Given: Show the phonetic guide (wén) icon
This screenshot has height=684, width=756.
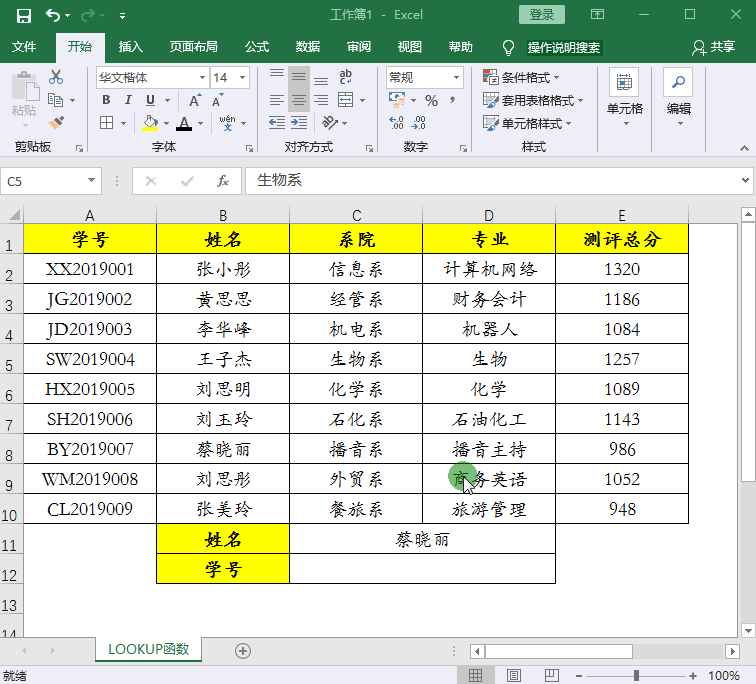Looking at the screenshot, I should (x=227, y=123).
